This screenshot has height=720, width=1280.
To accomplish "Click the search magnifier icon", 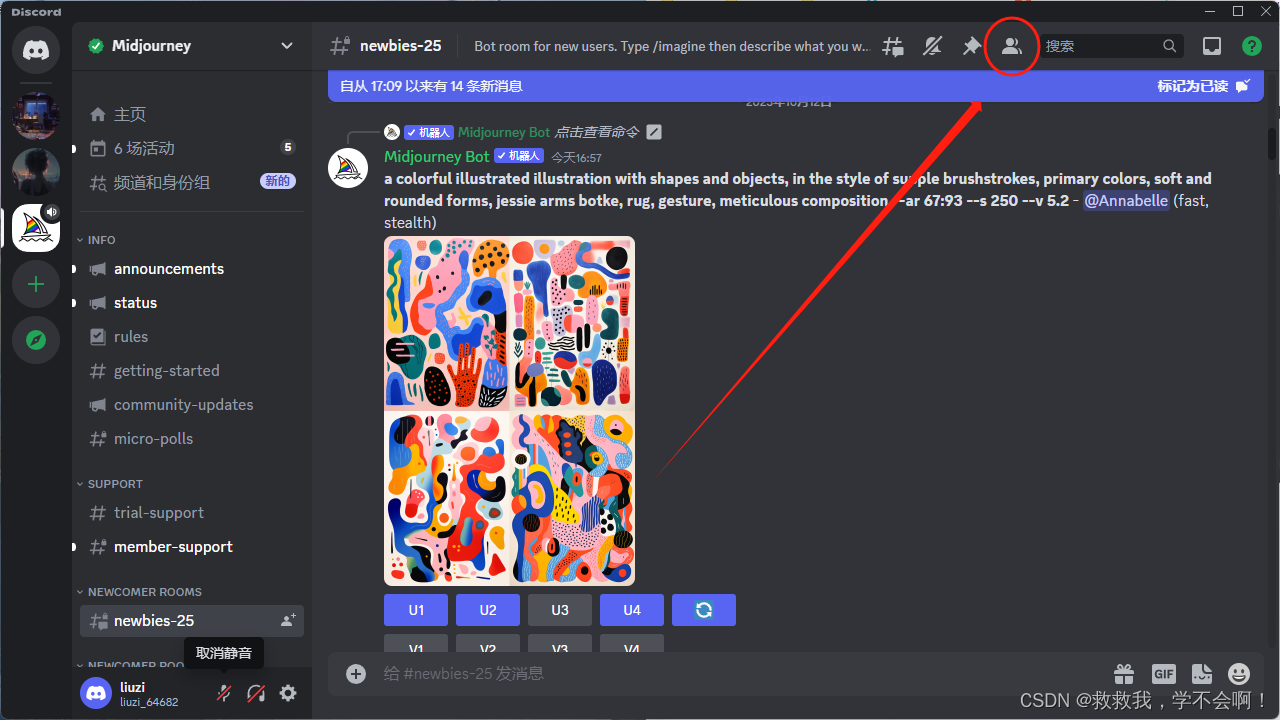I will [x=1170, y=46].
